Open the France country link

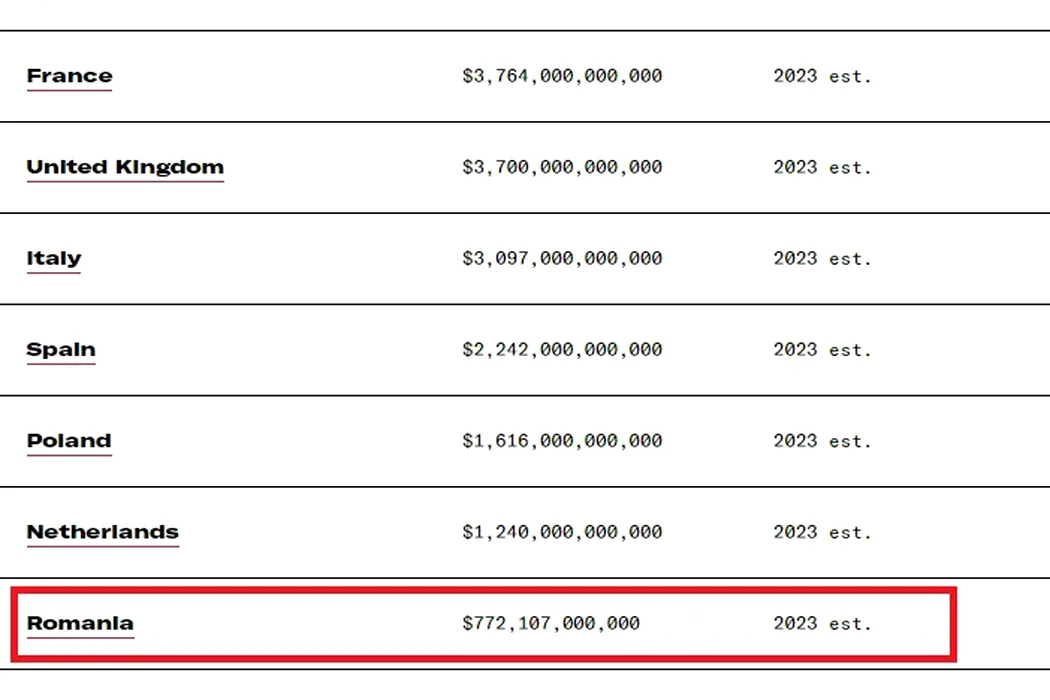point(70,76)
